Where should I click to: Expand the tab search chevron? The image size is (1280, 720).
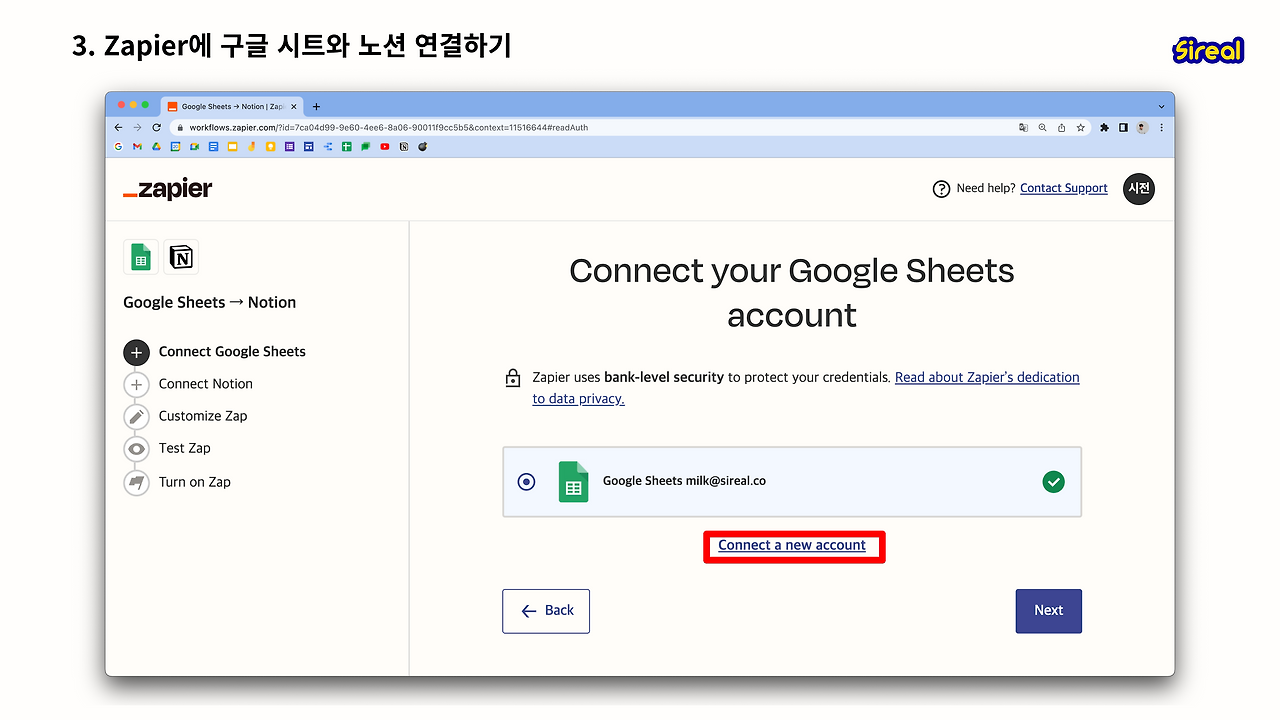coord(1161,107)
